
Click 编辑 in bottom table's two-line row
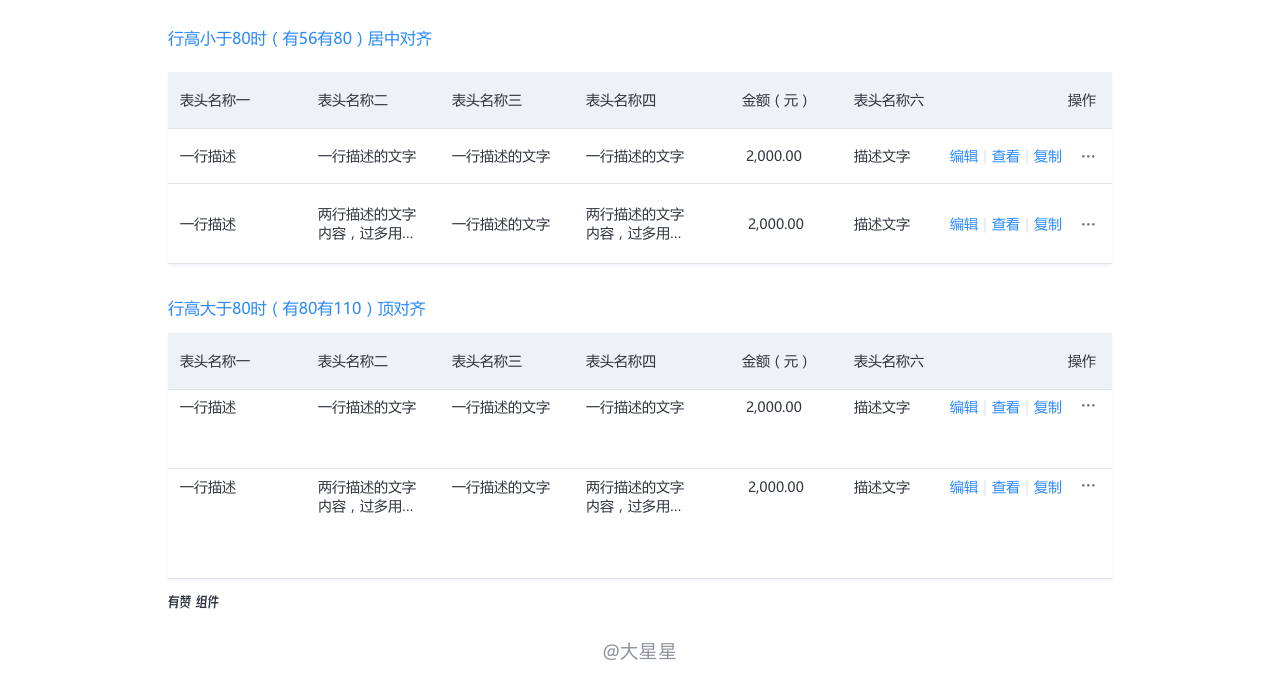click(964, 487)
